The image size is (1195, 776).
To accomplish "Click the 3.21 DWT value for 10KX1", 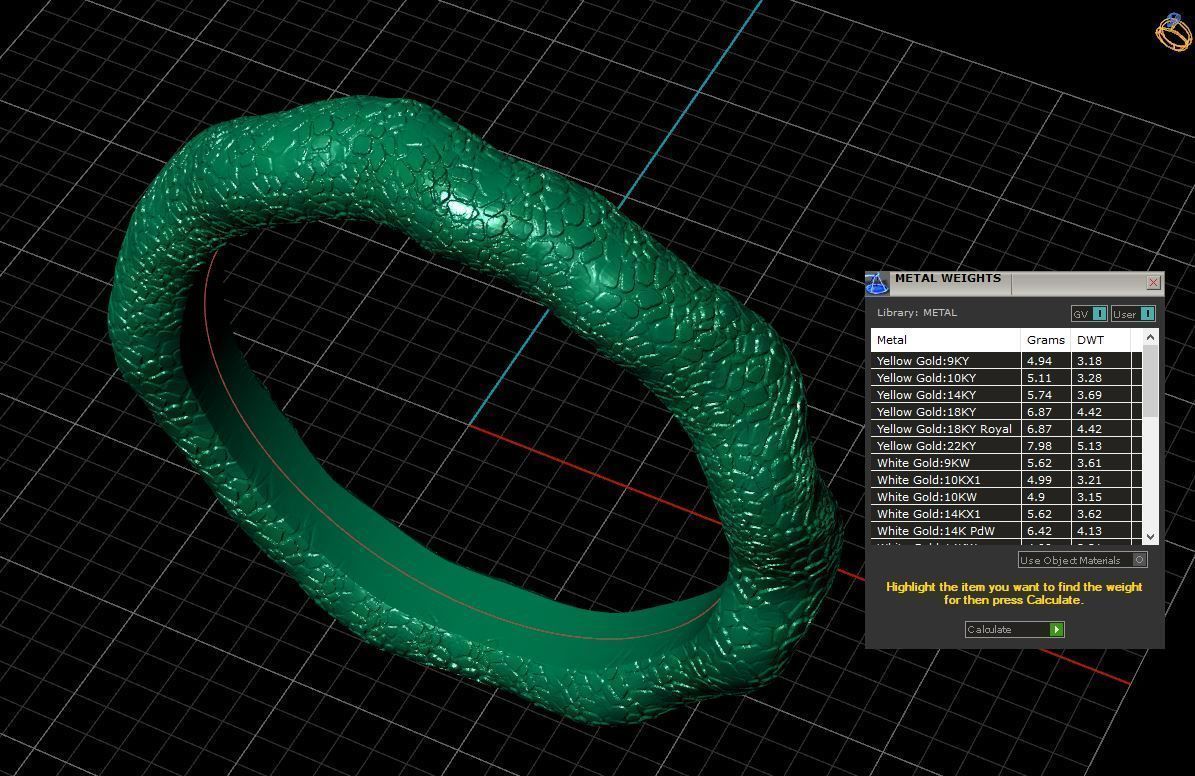I will 1090,480.
